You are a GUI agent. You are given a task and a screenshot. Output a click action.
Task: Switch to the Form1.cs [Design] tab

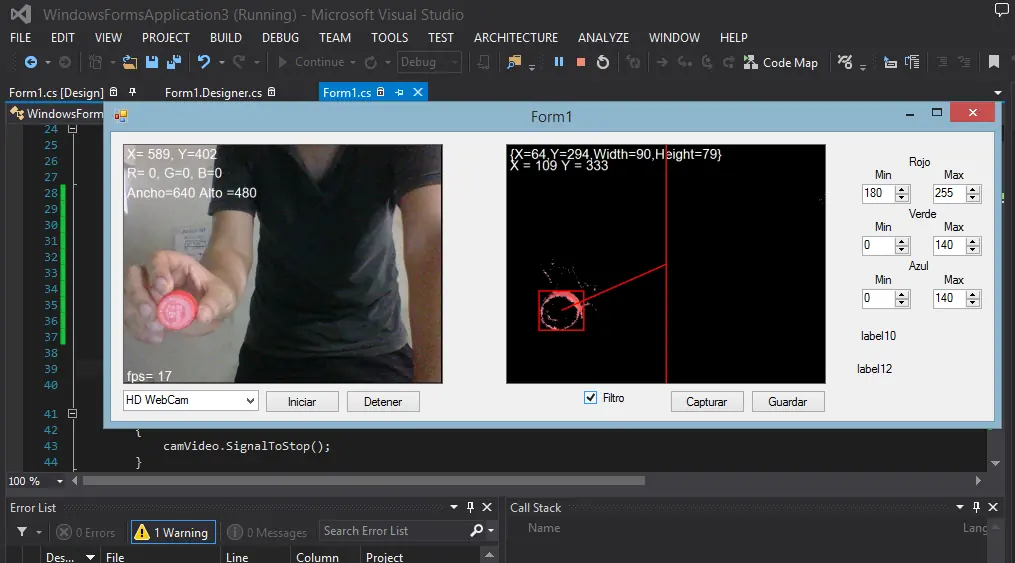click(x=56, y=93)
